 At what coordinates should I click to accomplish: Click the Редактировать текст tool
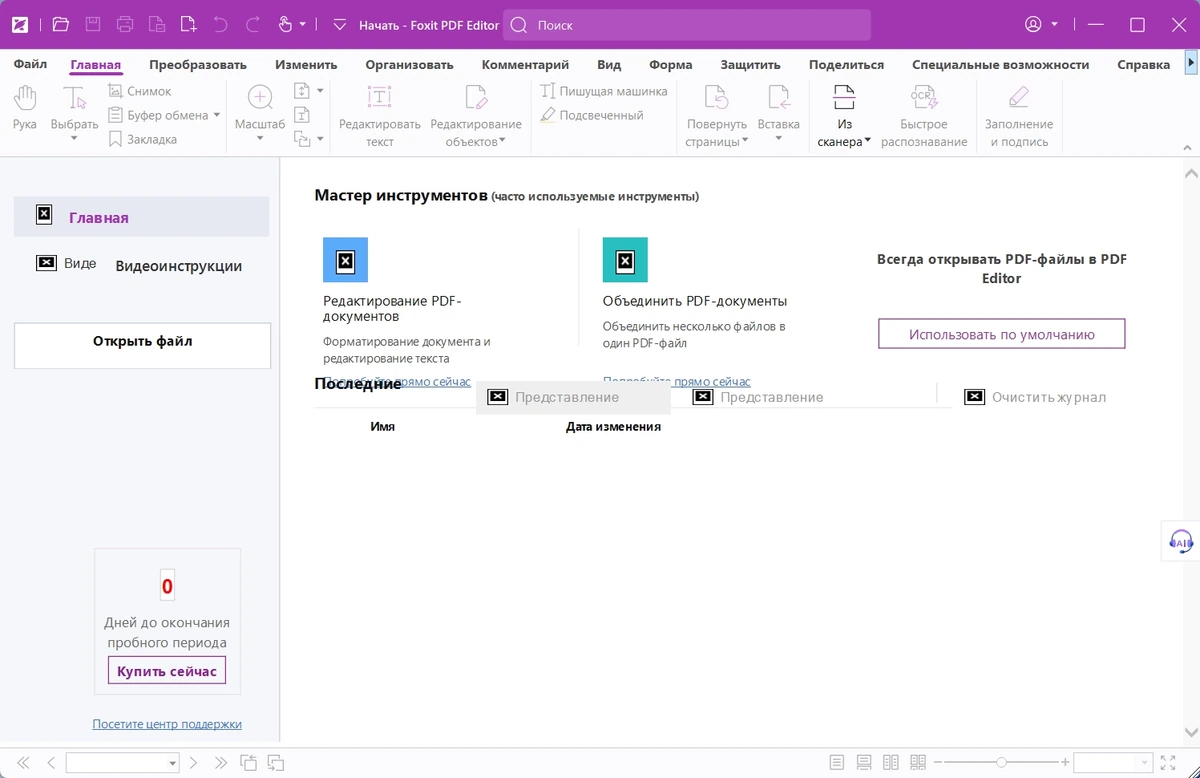pyautogui.click(x=380, y=115)
